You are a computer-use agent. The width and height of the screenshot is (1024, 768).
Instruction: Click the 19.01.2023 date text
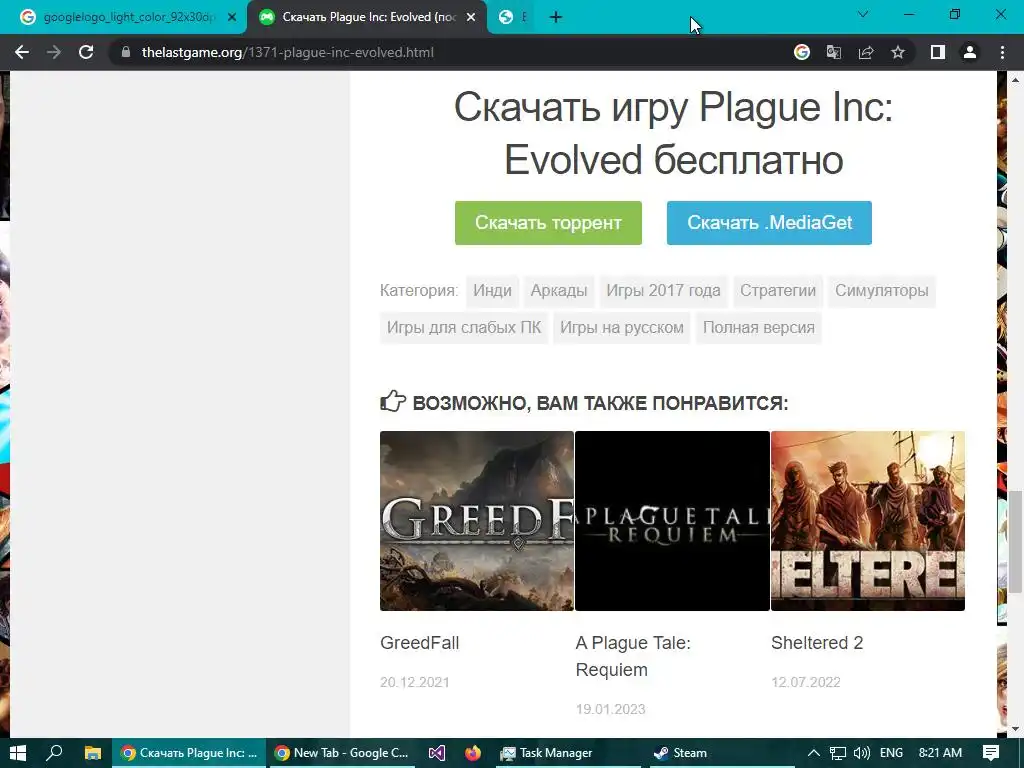click(x=611, y=709)
